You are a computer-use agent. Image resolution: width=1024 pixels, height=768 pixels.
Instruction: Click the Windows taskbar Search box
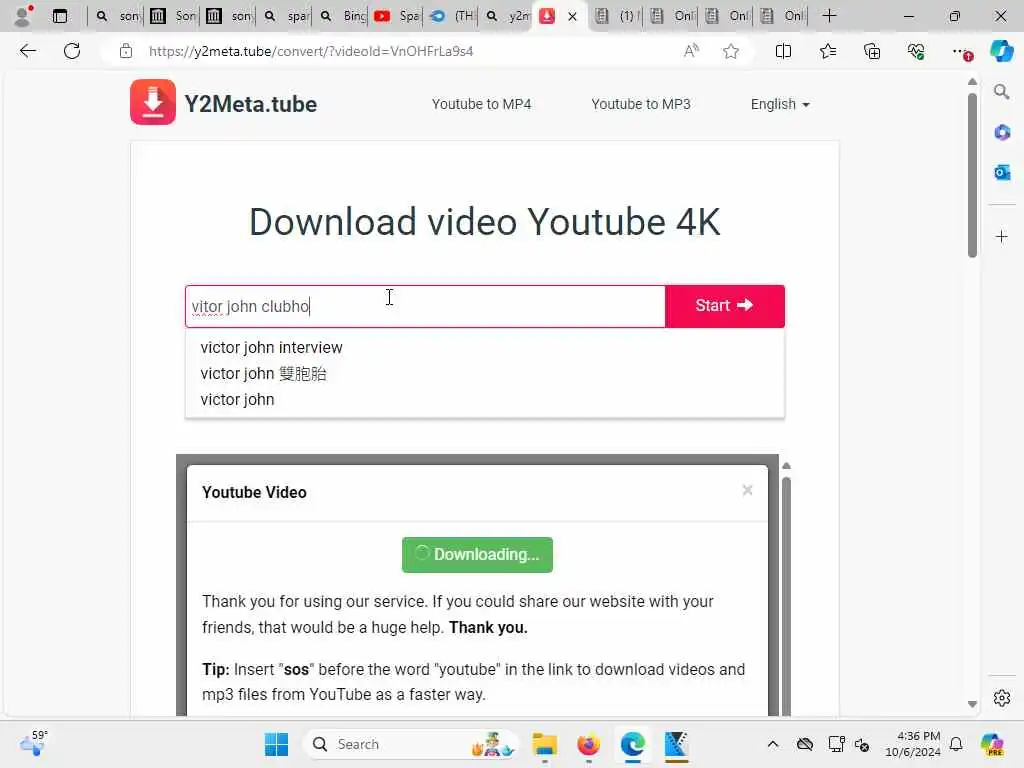(x=410, y=744)
